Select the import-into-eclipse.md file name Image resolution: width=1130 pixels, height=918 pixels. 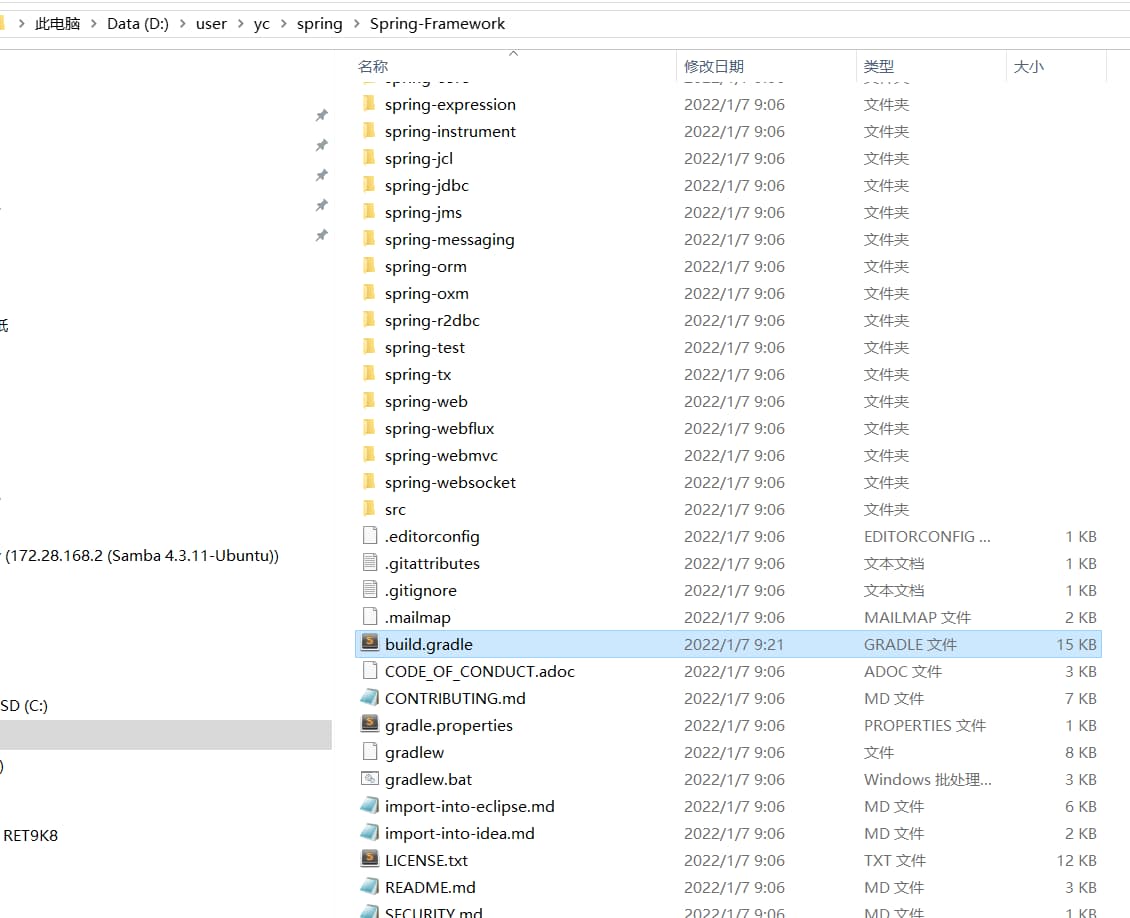(469, 806)
